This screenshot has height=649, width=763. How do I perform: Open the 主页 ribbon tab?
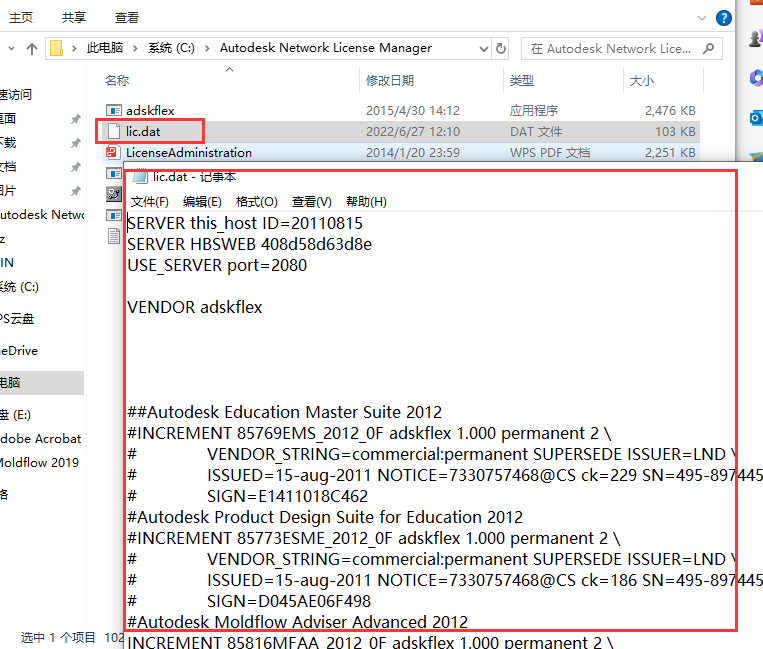[x=21, y=18]
